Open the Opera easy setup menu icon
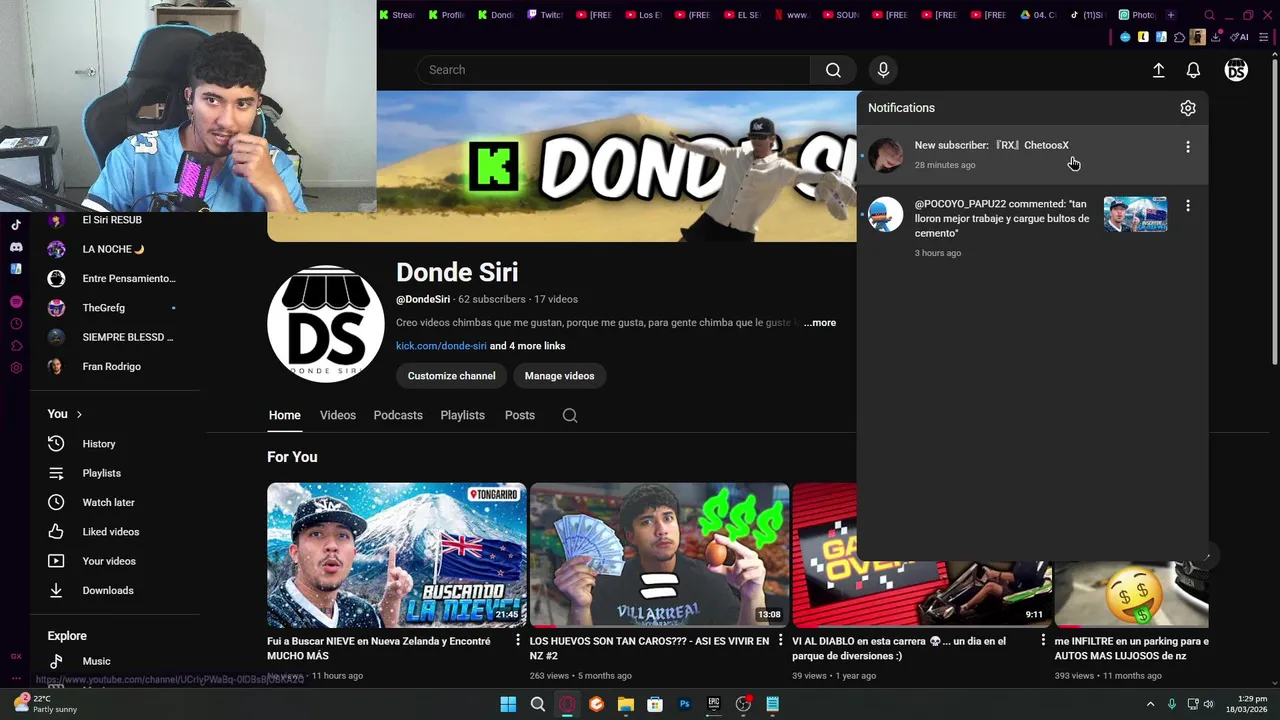The image size is (1280, 720). tap(1265, 37)
